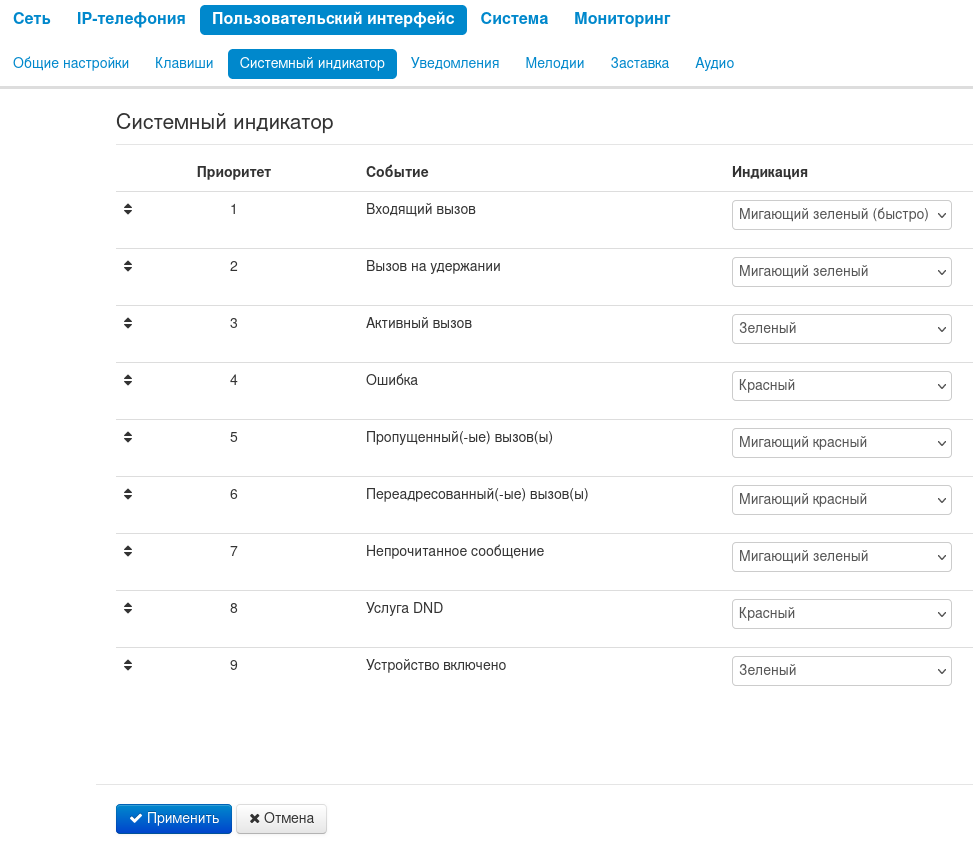
Task: Click the sort handle icon for priority 1
Action: 128,210
